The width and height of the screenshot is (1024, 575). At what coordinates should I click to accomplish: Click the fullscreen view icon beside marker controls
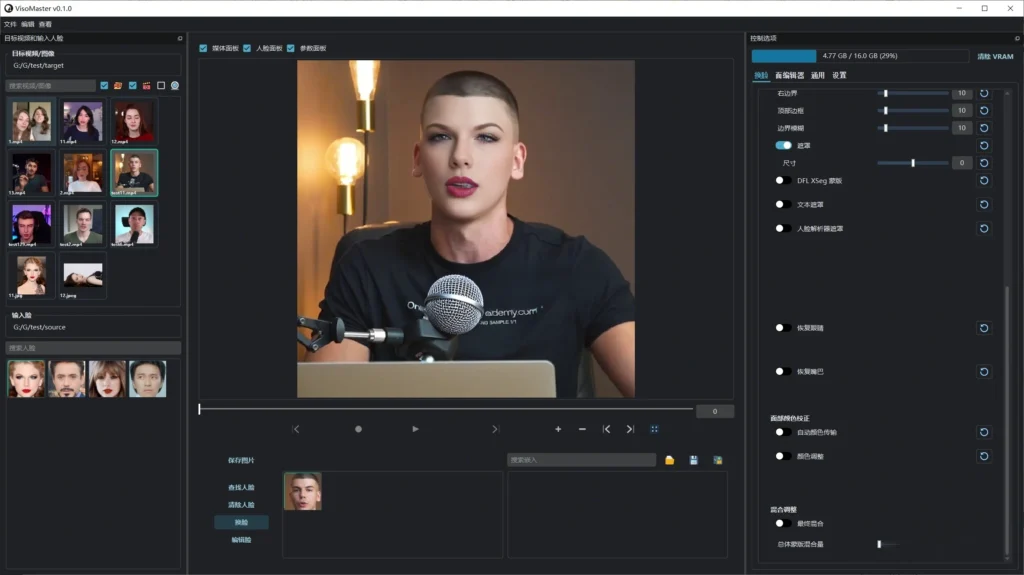point(655,429)
